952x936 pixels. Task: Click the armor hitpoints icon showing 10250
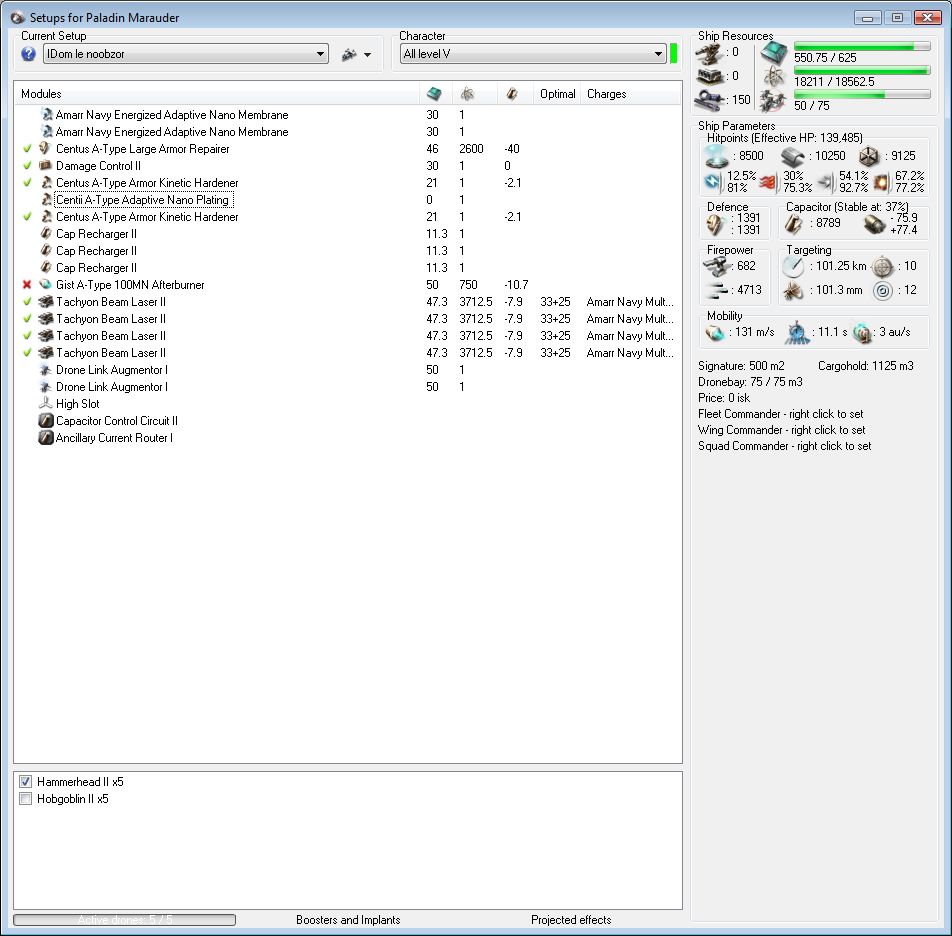(x=793, y=157)
